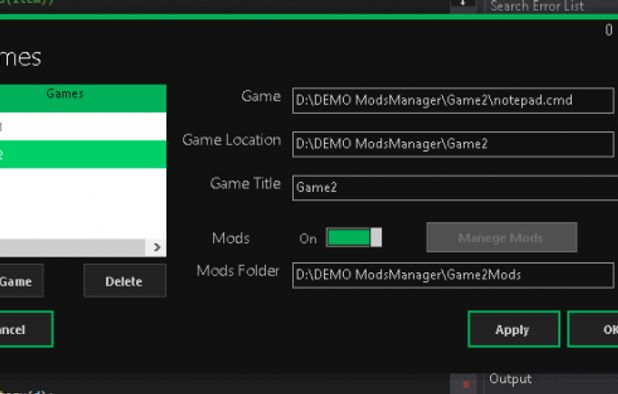This screenshot has width=618, height=394.
Task: Click the Cancel button
Action: pyautogui.click(x=26, y=329)
